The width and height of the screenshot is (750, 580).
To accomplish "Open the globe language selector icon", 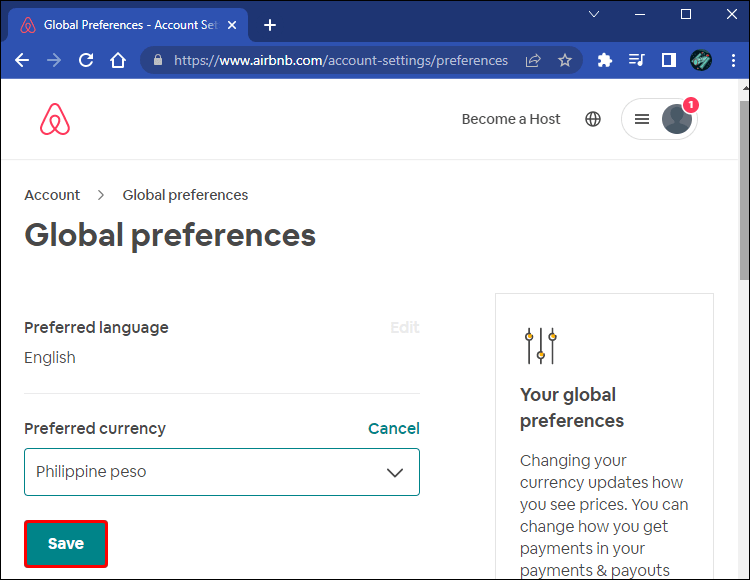I will point(593,119).
